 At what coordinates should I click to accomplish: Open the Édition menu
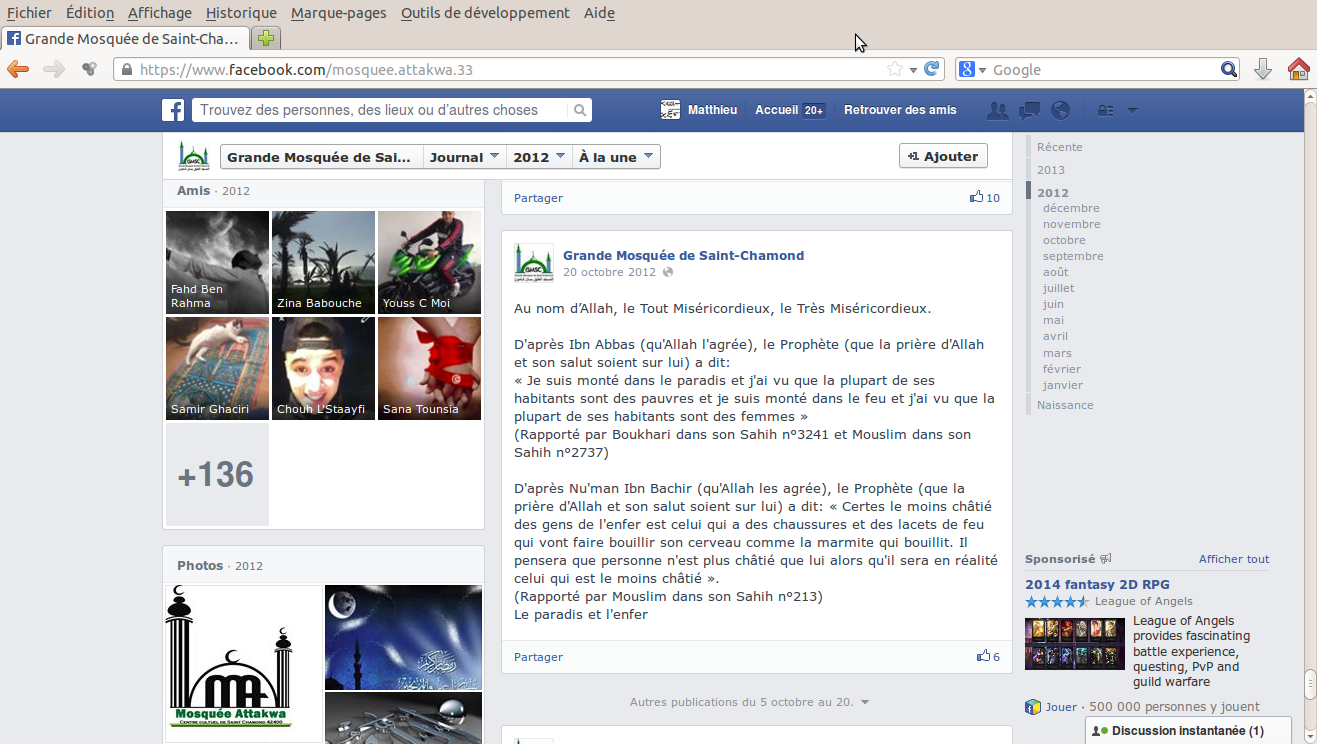tap(90, 13)
